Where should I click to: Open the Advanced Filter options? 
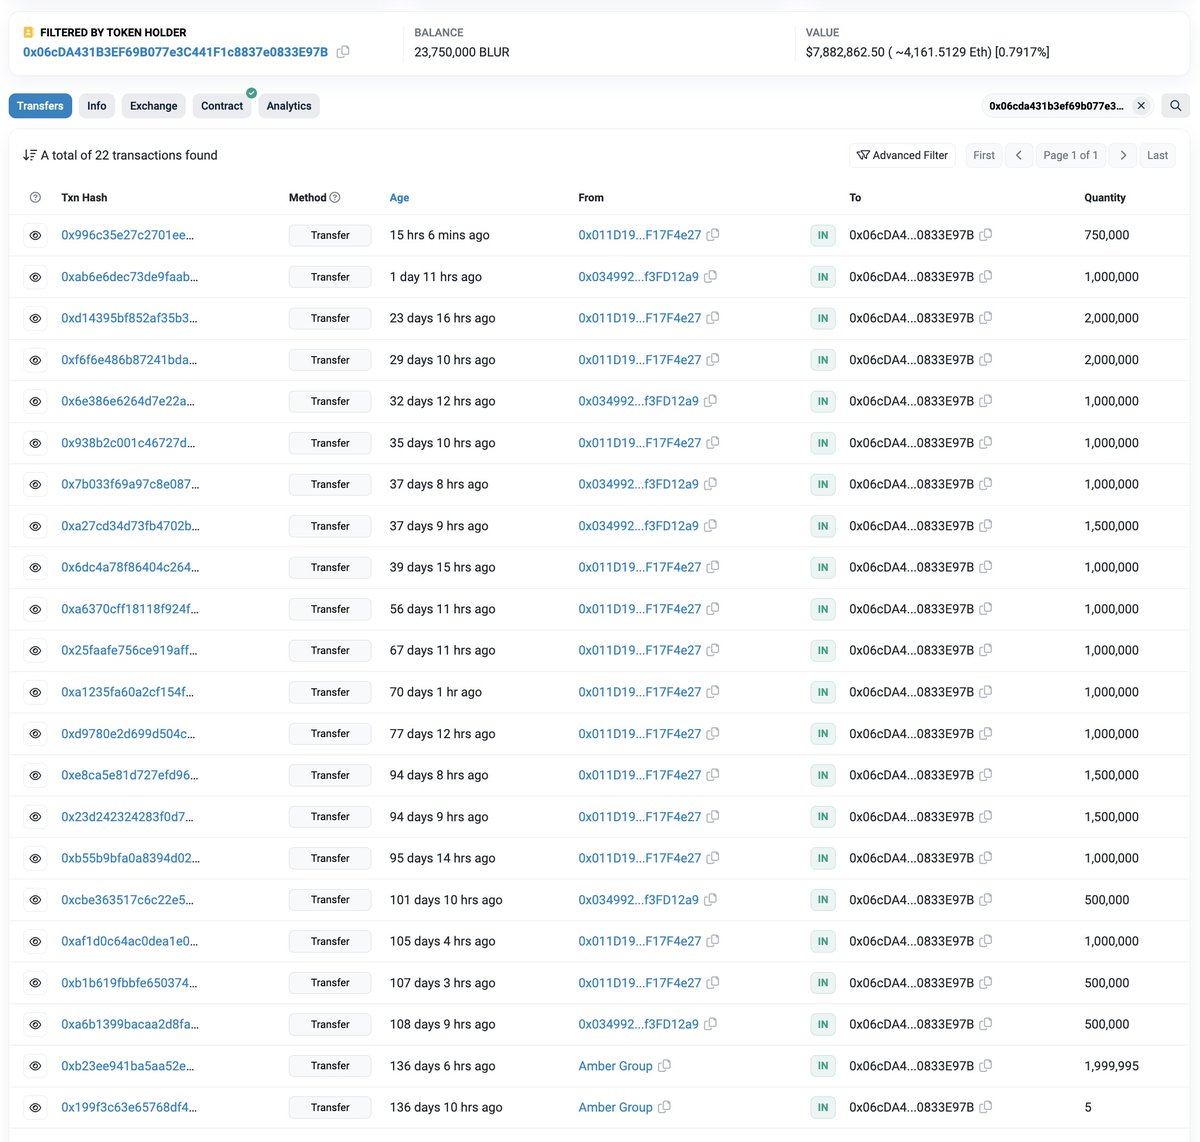coord(902,155)
